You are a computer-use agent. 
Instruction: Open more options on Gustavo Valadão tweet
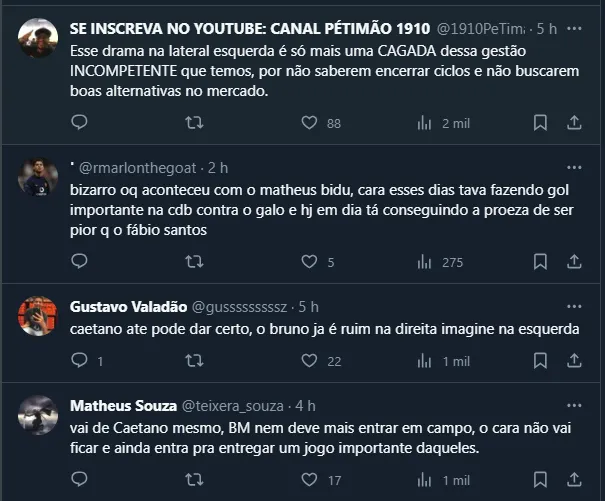pos(574,306)
